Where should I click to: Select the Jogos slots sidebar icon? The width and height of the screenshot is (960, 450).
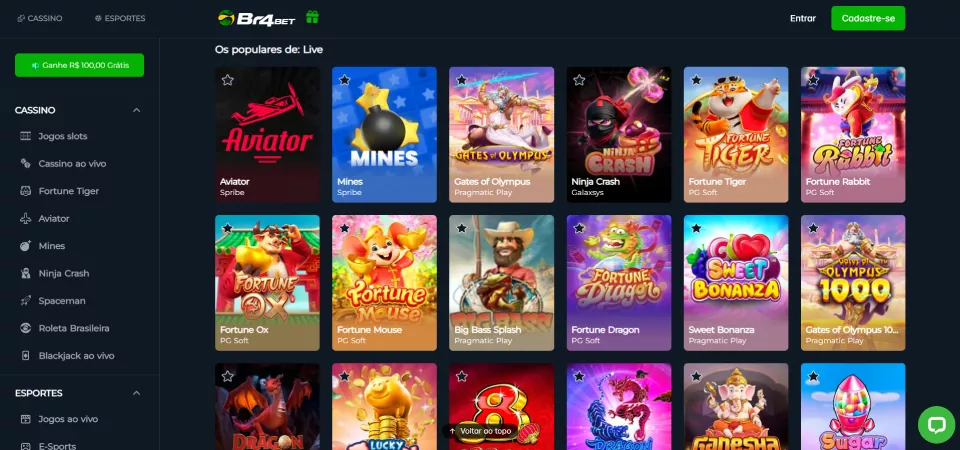click(x=25, y=136)
